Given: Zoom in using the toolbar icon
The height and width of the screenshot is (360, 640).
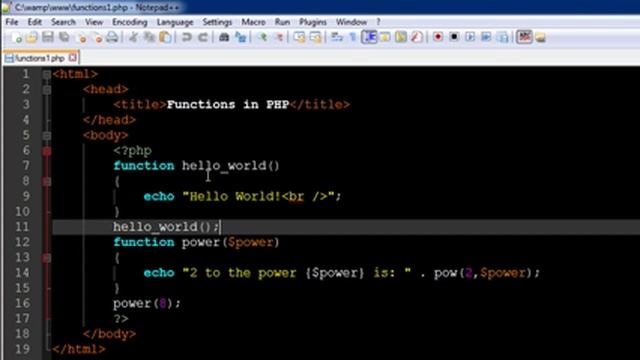Looking at the screenshot, I should [x=262, y=37].
